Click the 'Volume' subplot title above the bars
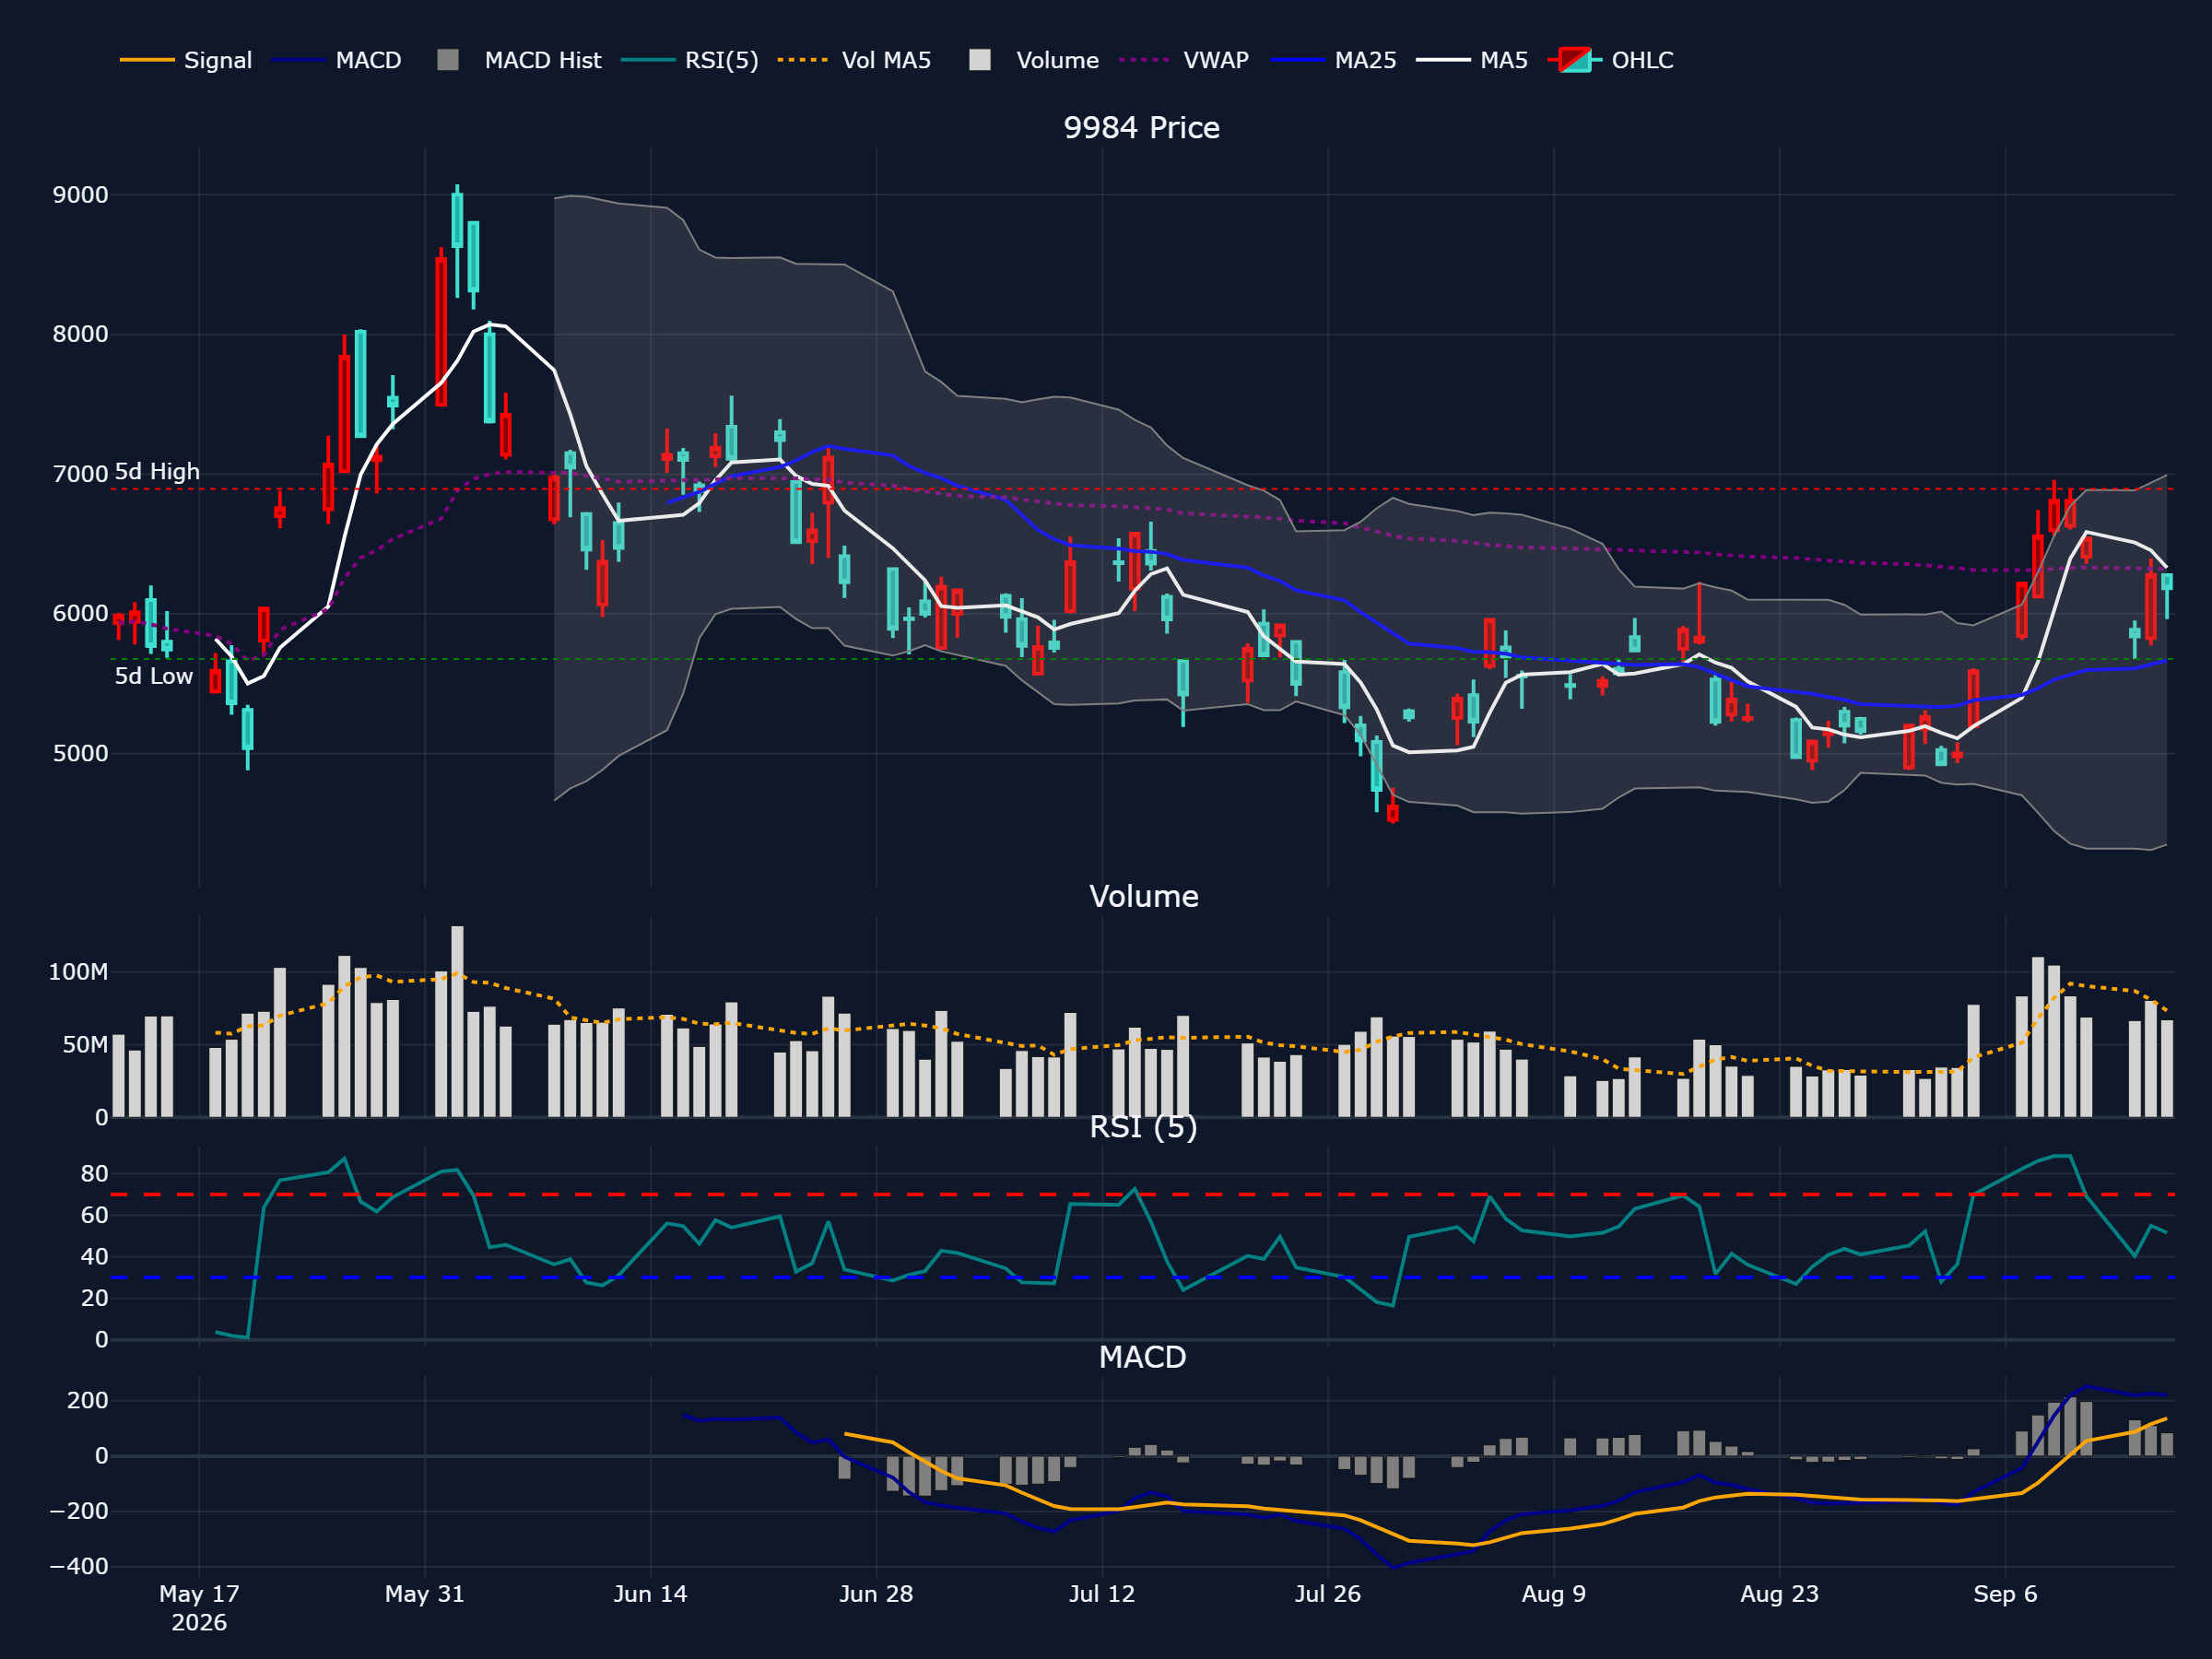The width and height of the screenshot is (2212, 1659). pos(1143,896)
